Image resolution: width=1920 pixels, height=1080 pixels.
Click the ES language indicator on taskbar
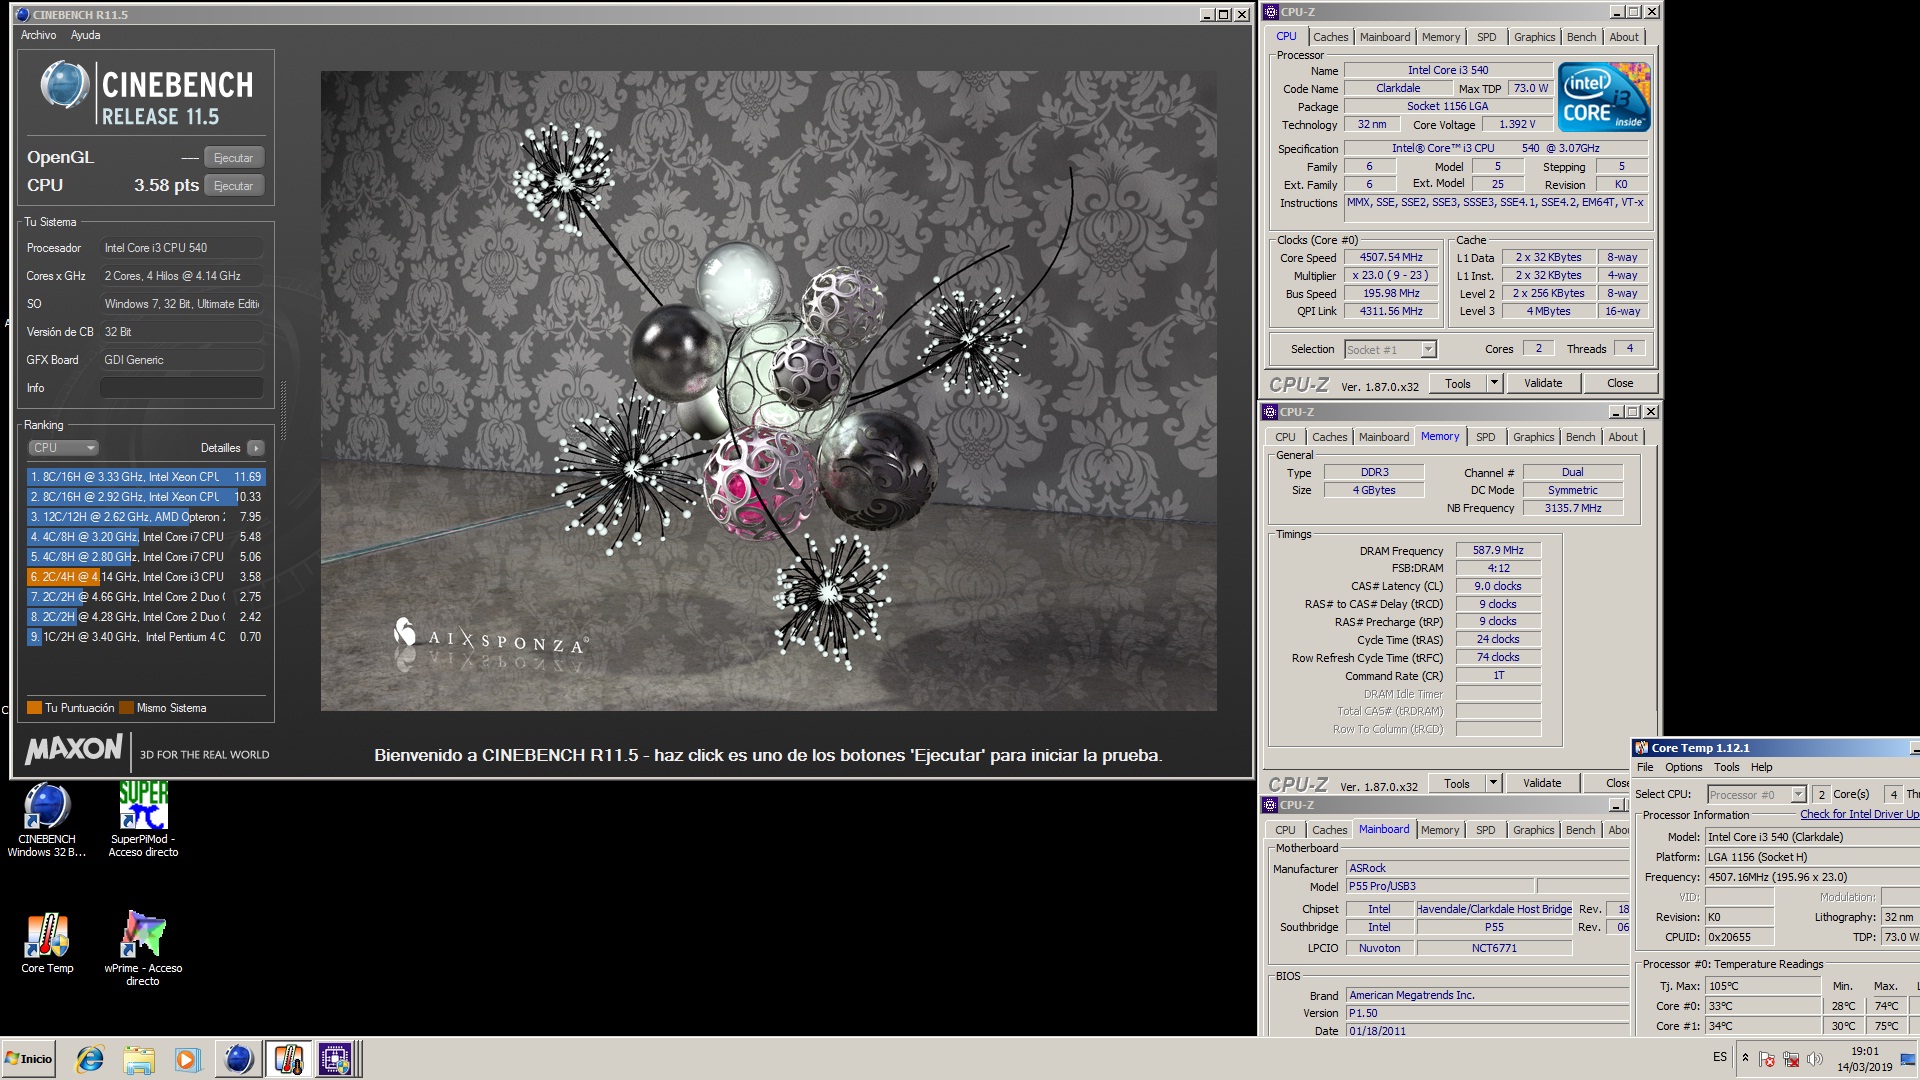(x=1720, y=1057)
